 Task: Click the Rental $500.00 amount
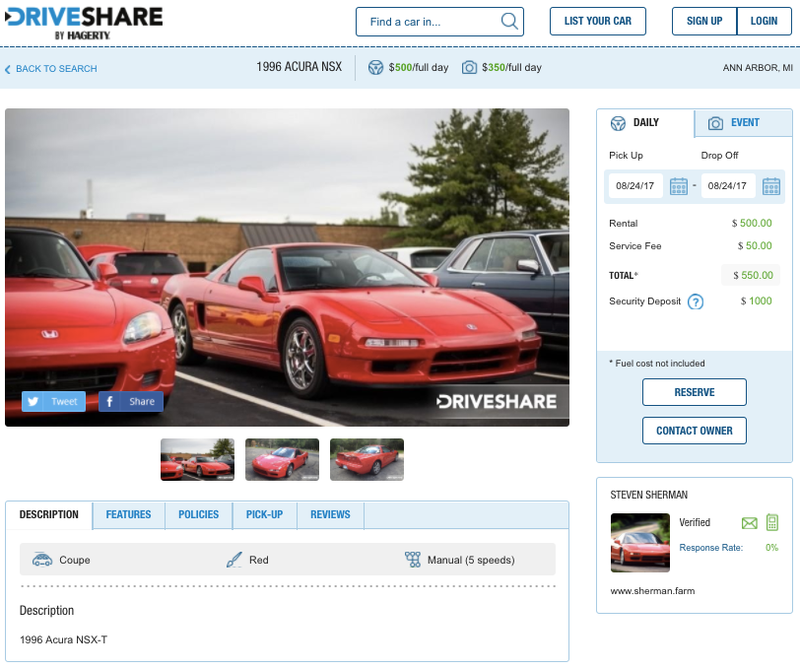click(x=752, y=224)
